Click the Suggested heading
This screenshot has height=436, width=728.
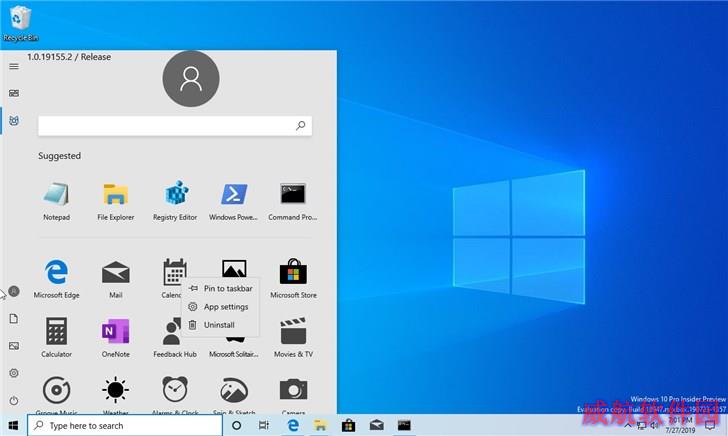(x=59, y=156)
